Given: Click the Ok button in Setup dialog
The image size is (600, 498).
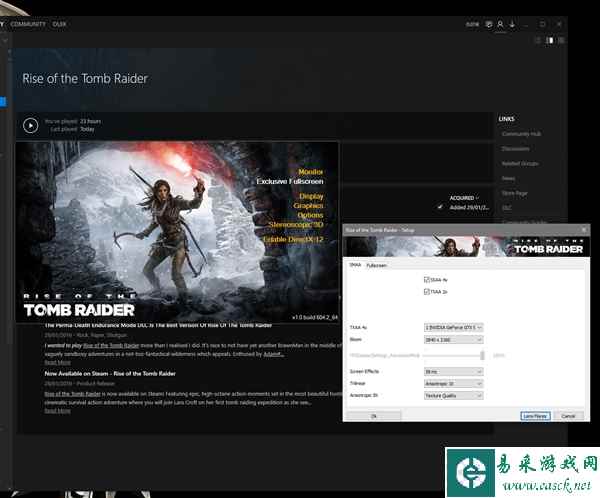Looking at the screenshot, I should tap(374, 416).
